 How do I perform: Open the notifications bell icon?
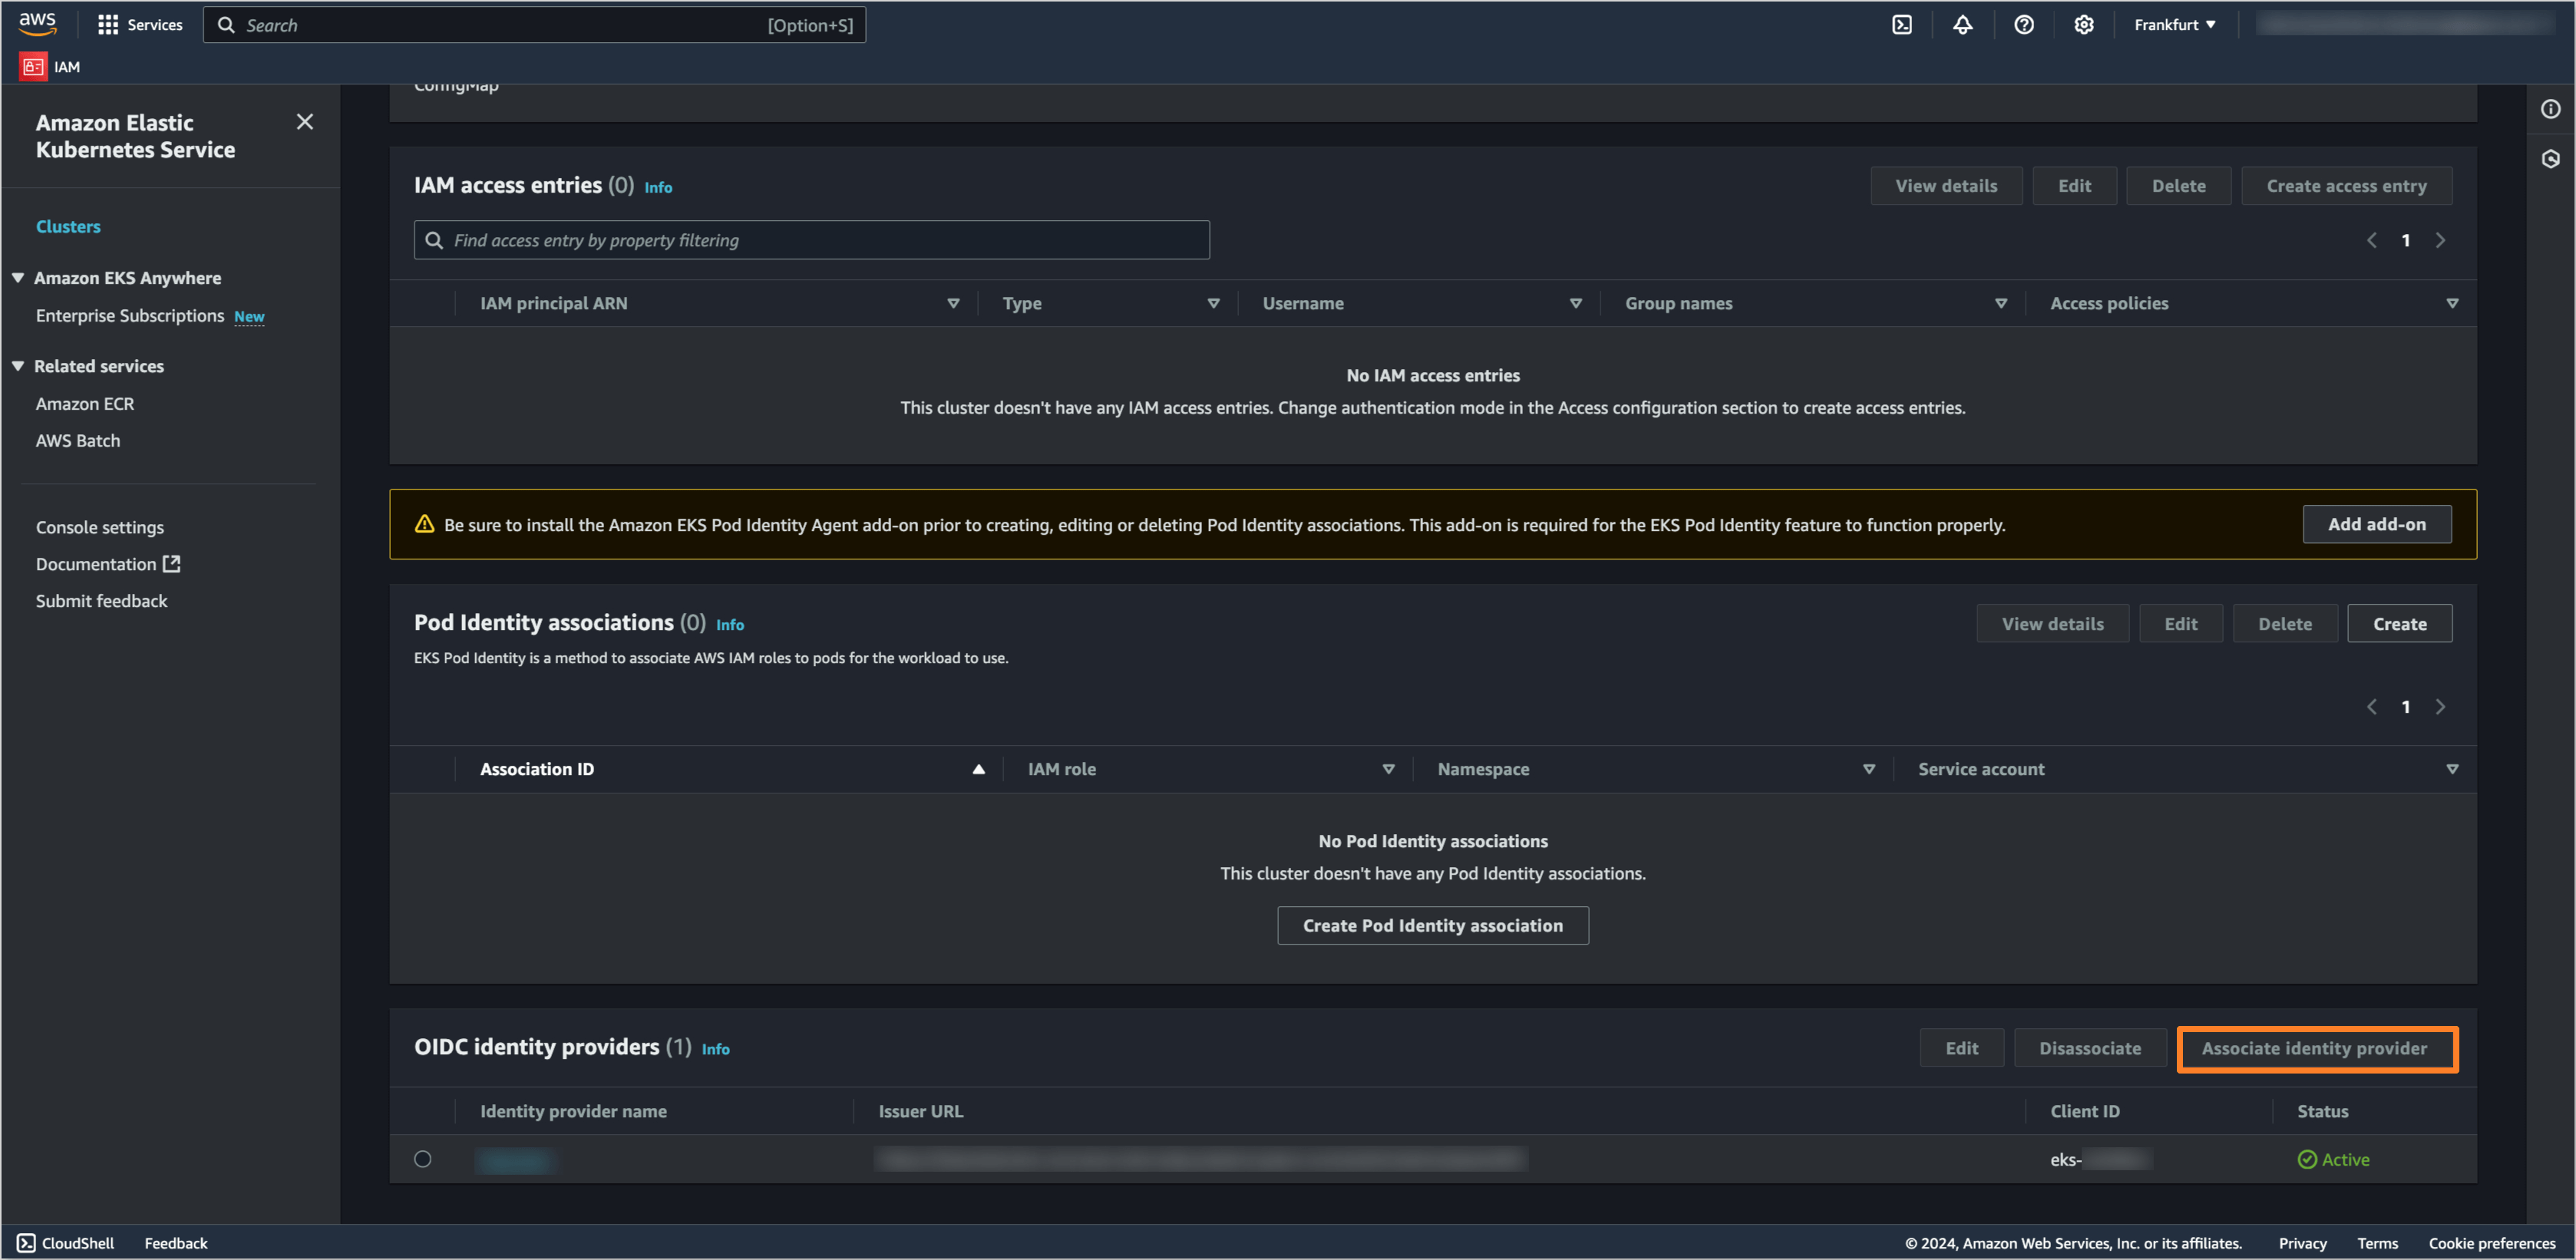pos(1962,25)
